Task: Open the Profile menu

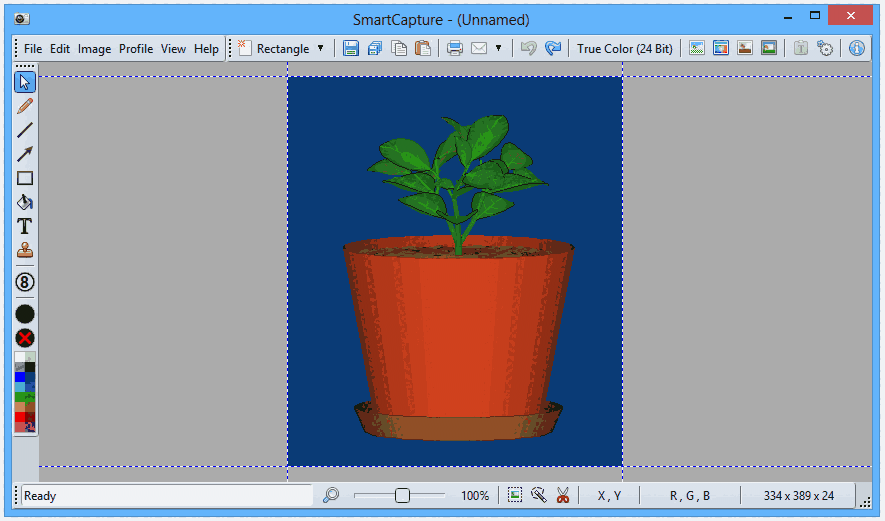Action: tap(136, 48)
